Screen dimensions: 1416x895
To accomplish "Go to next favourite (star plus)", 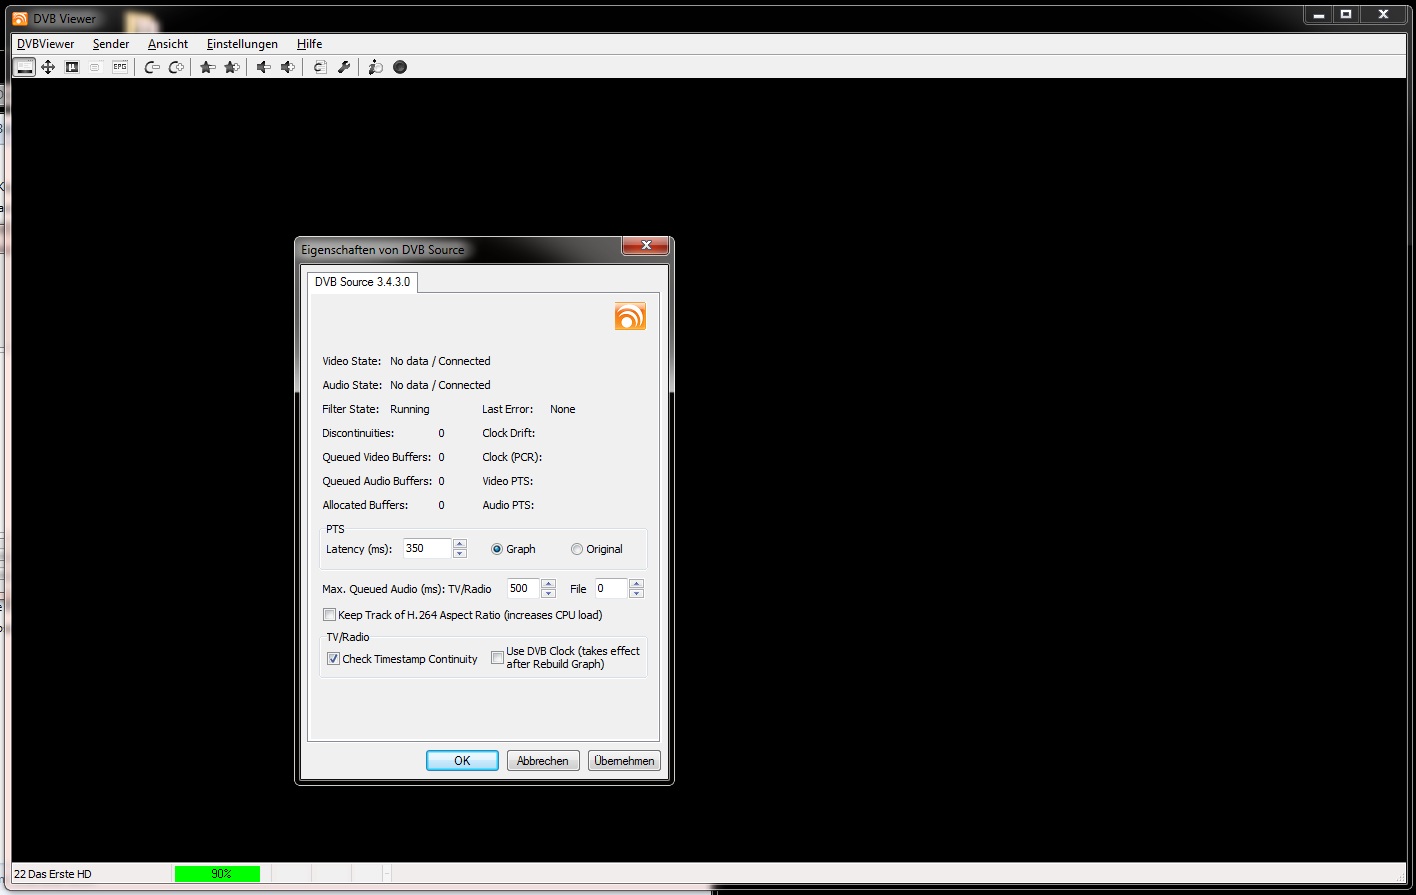I will 232,67.
